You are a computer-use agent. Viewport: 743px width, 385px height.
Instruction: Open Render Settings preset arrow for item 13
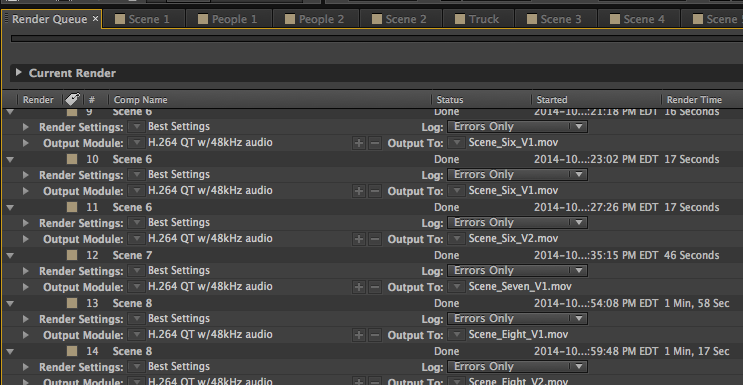click(x=136, y=319)
